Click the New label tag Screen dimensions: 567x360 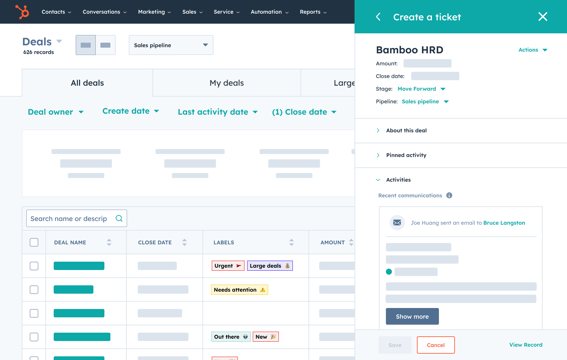265,337
